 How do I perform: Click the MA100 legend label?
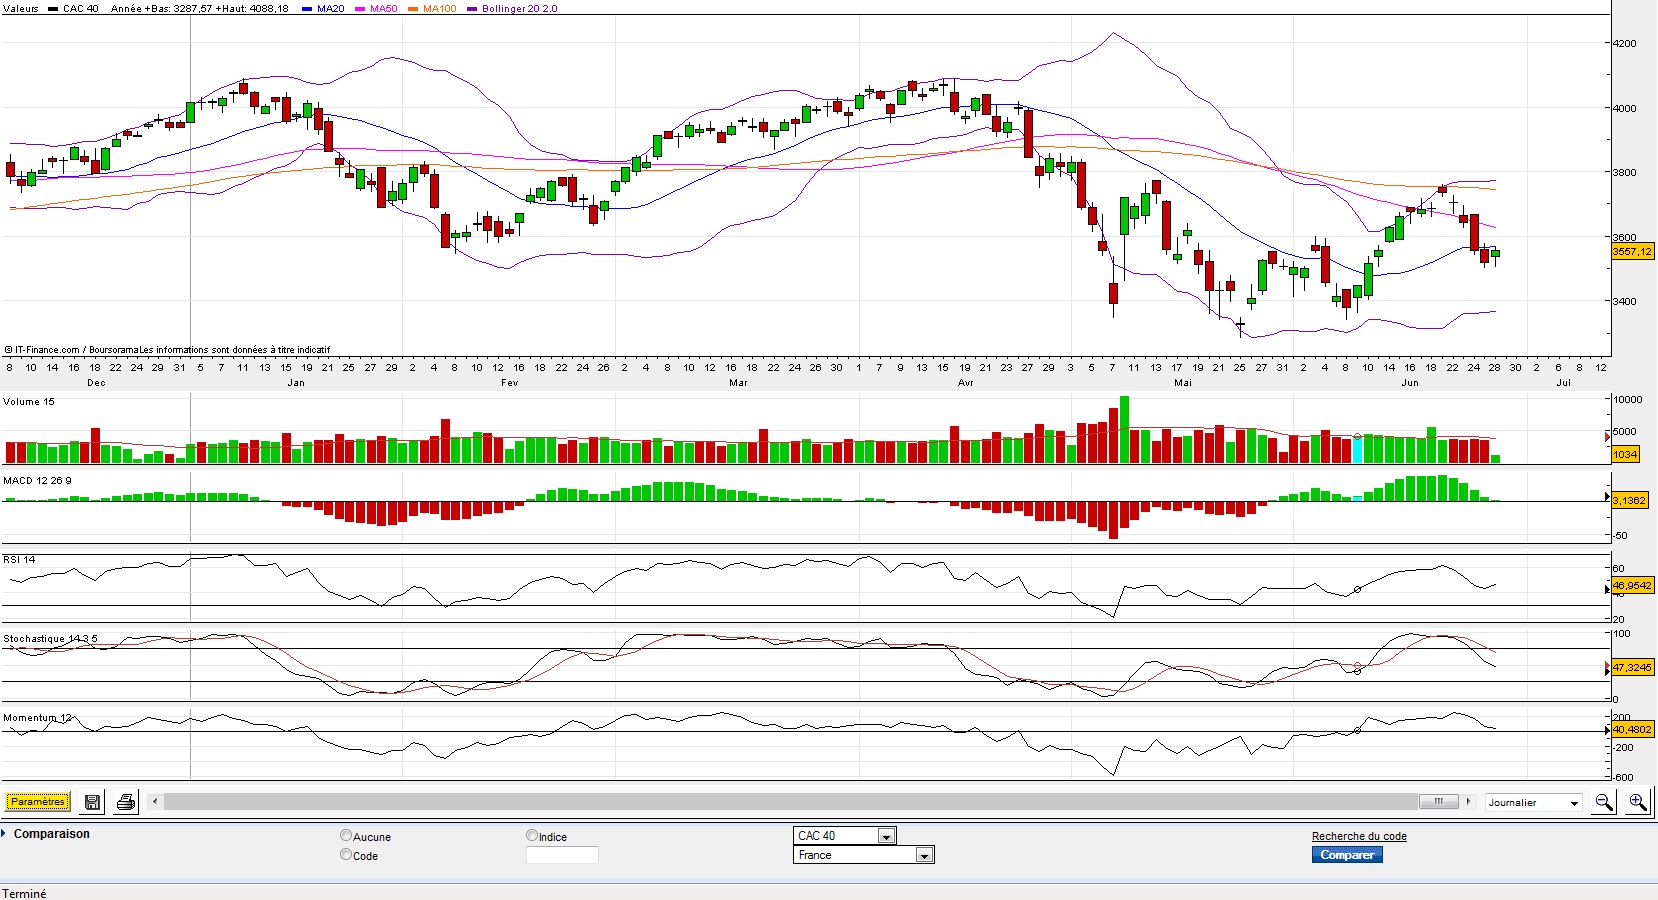click(440, 9)
